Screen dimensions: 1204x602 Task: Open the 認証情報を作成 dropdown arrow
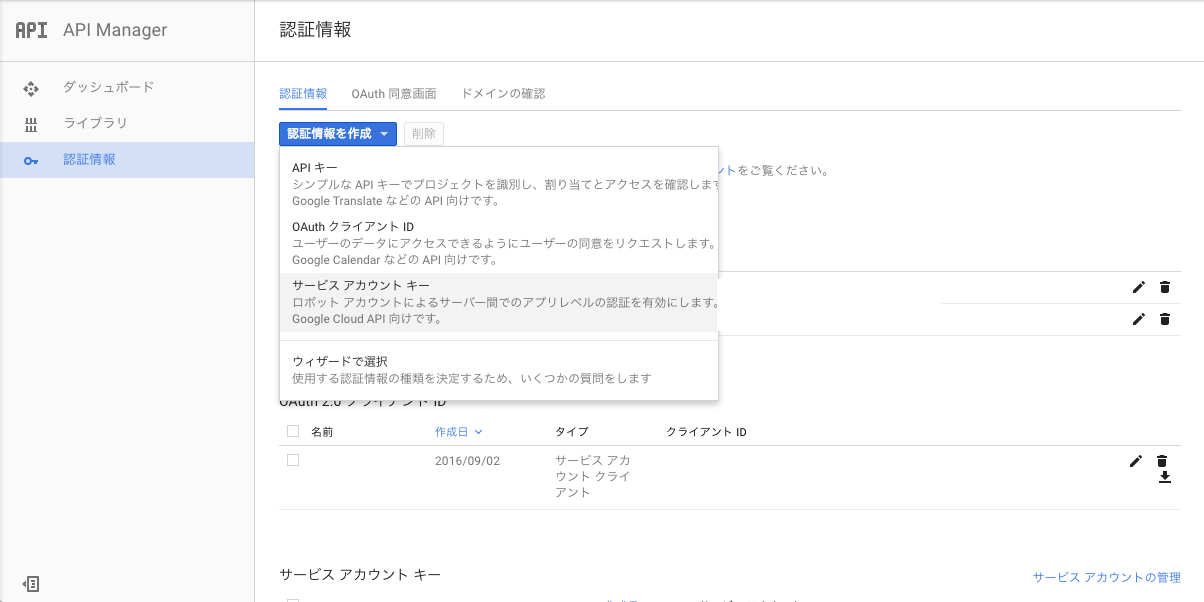(x=385, y=132)
